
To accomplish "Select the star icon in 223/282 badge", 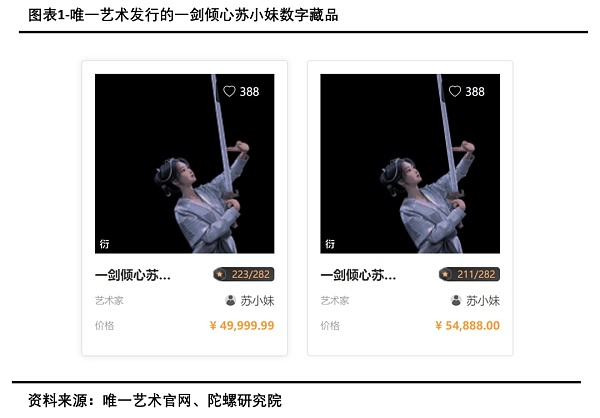I will (x=220, y=274).
